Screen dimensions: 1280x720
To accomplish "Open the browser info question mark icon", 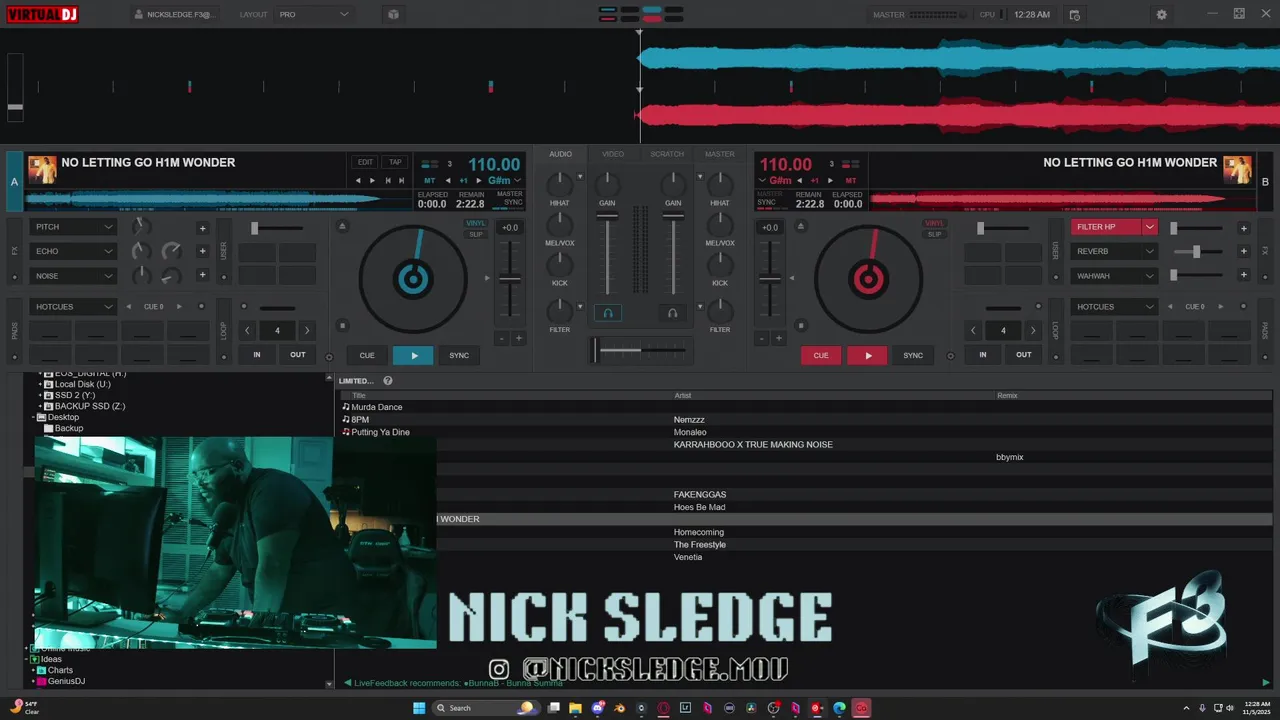I will (x=388, y=380).
